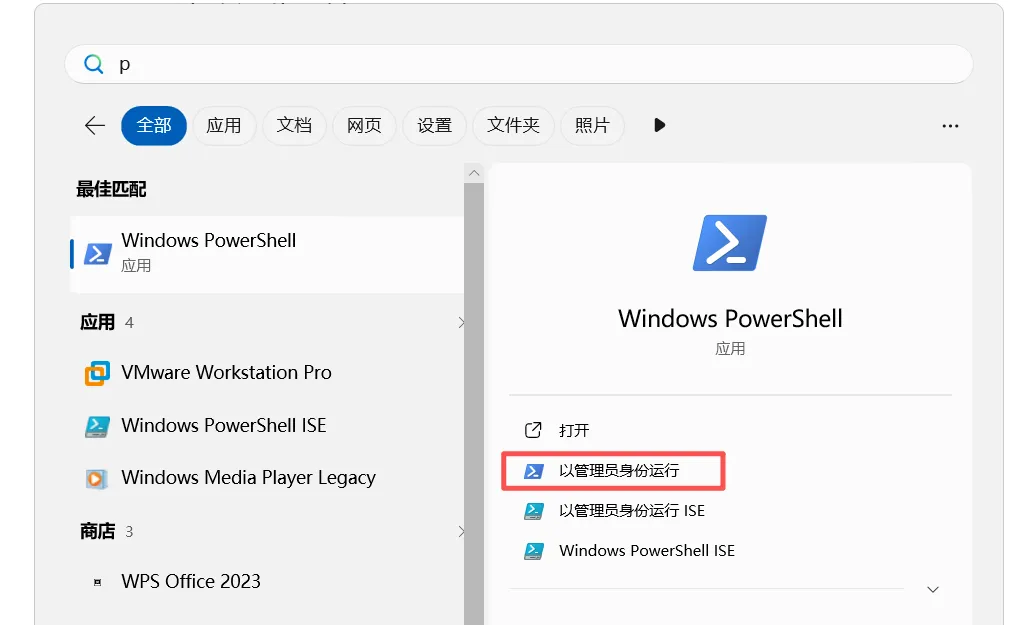This screenshot has width=1019, height=625.
Task: Click the 应用 section header
Action: [97, 322]
